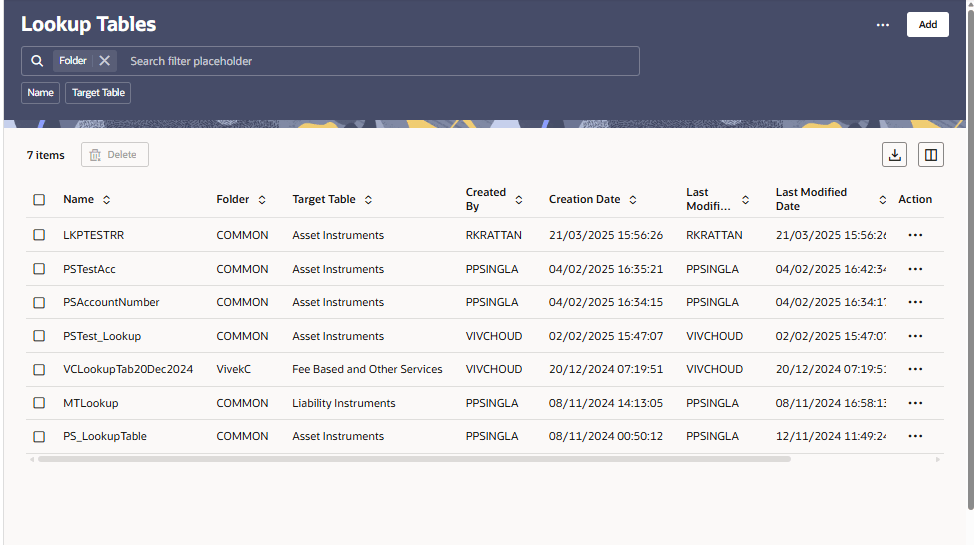Open the header more options ellipsis

[x=883, y=25]
